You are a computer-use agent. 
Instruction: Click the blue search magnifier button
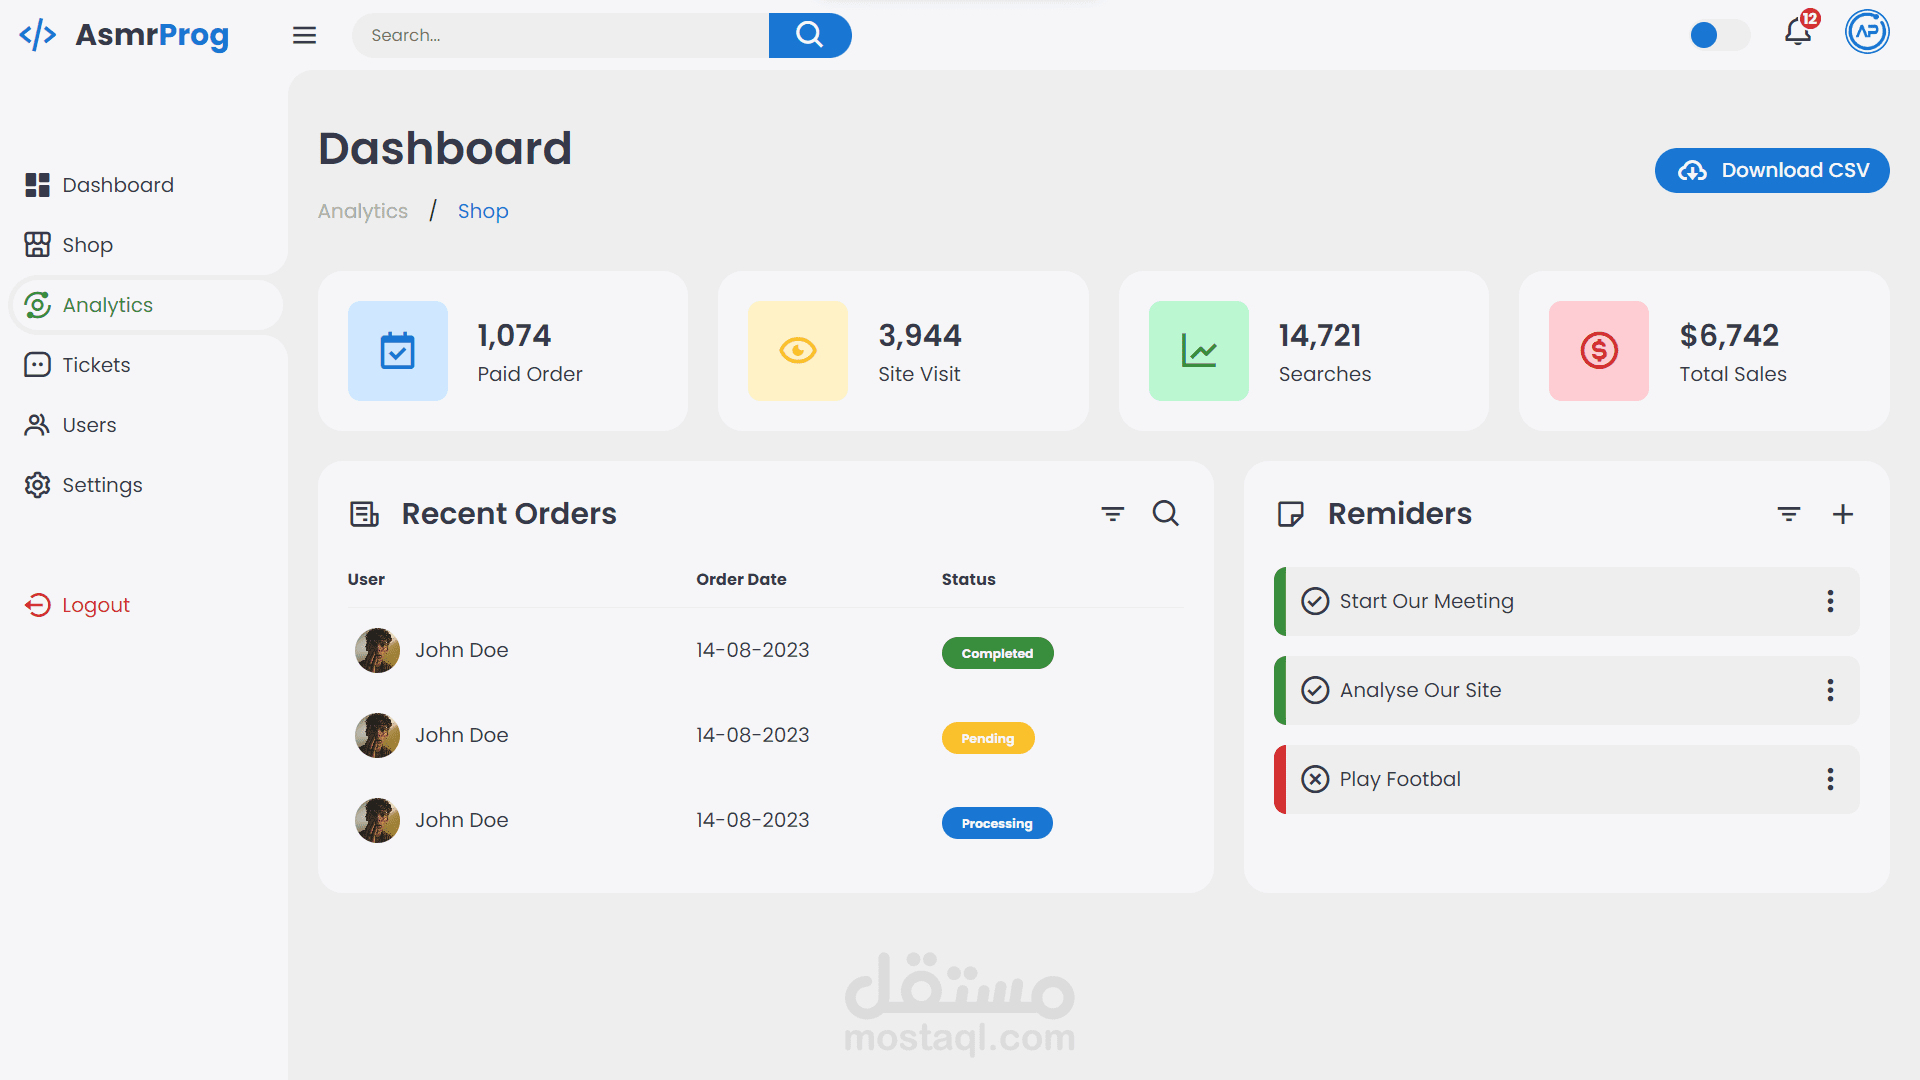(810, 35)
